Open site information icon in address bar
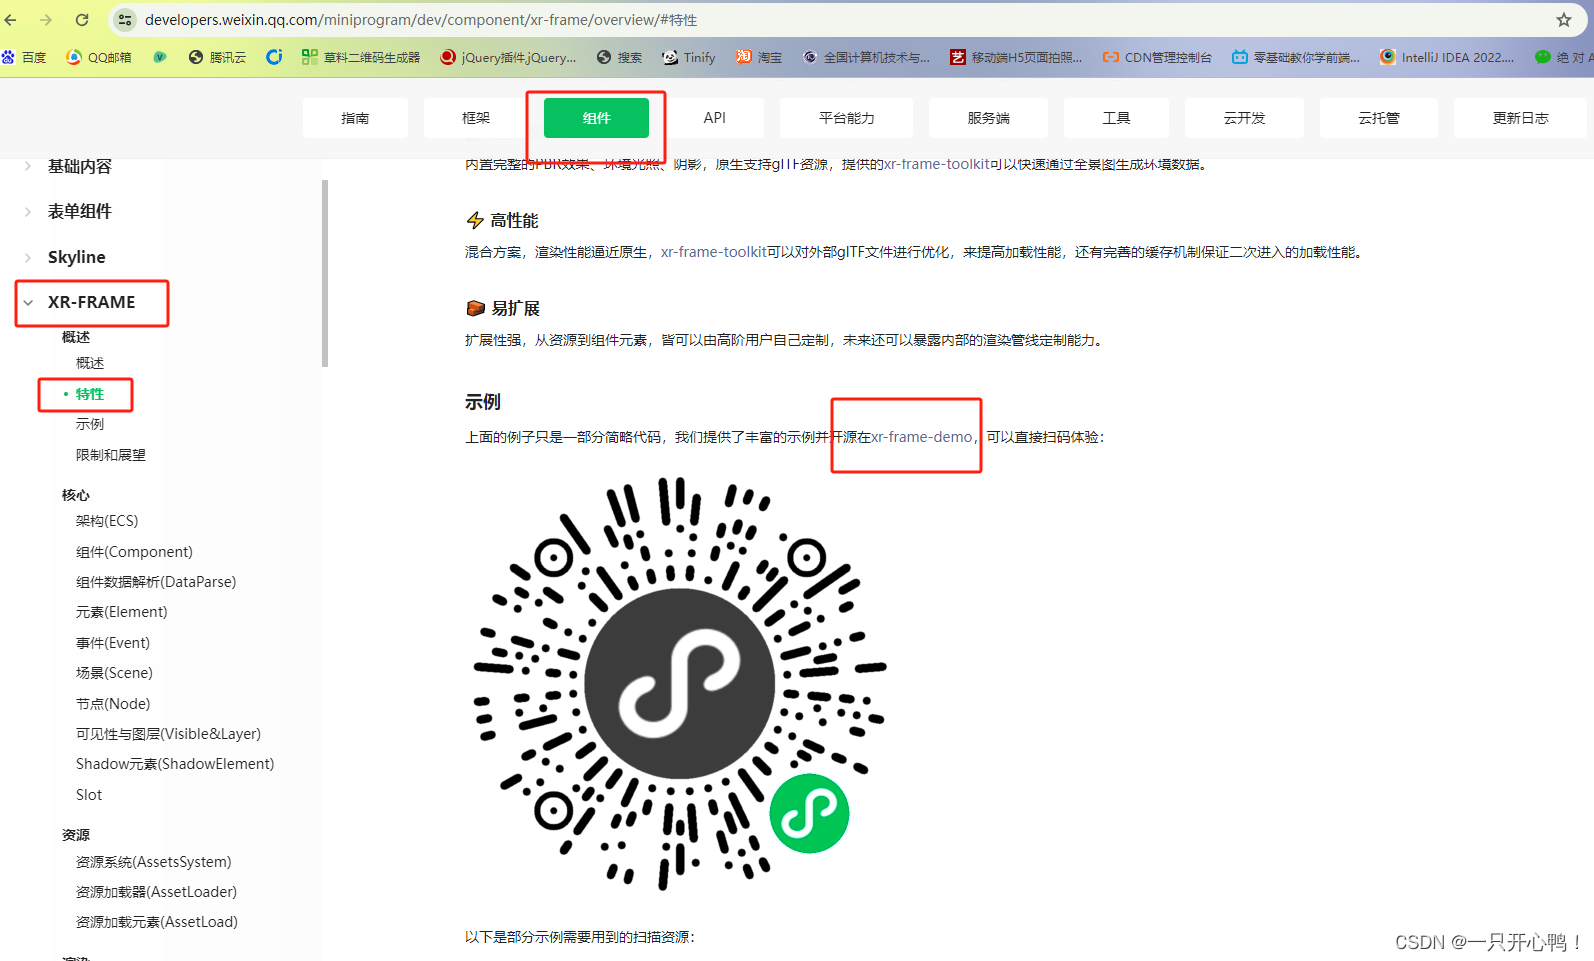The image size is (1594, 961). point(125,20)
